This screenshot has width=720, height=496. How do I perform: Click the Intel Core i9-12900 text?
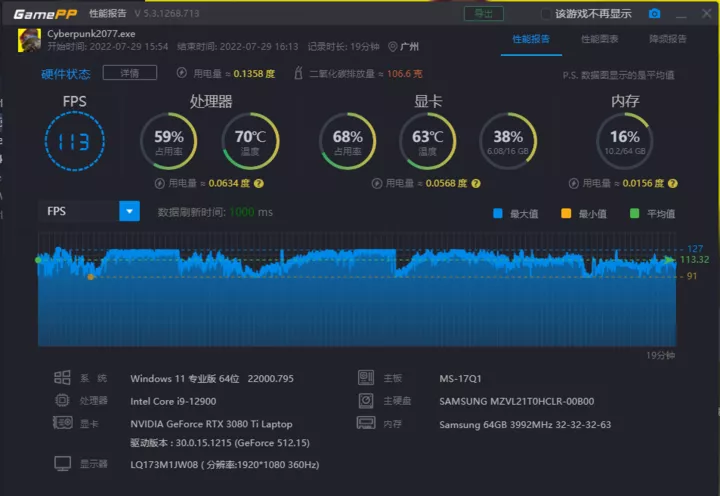(173, 401)
